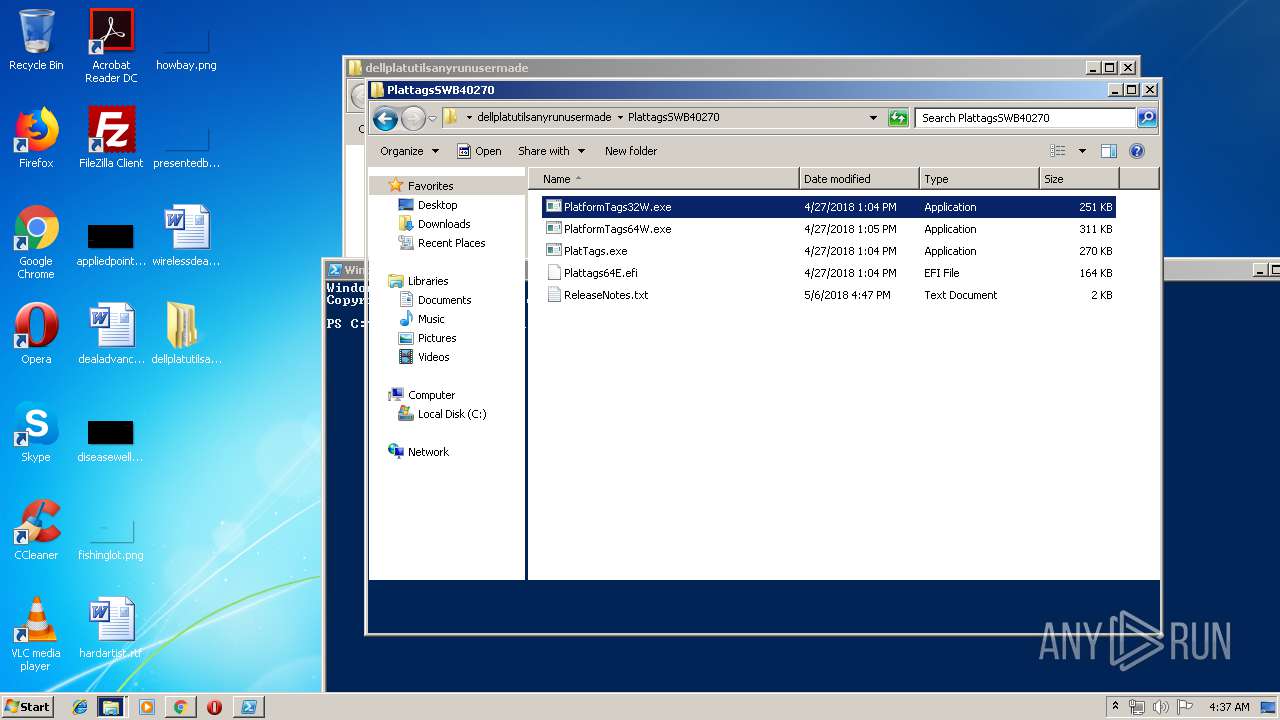Open the Share with dropdown
Viewport: 1280px width, 720px height.
tap(551, 151)
